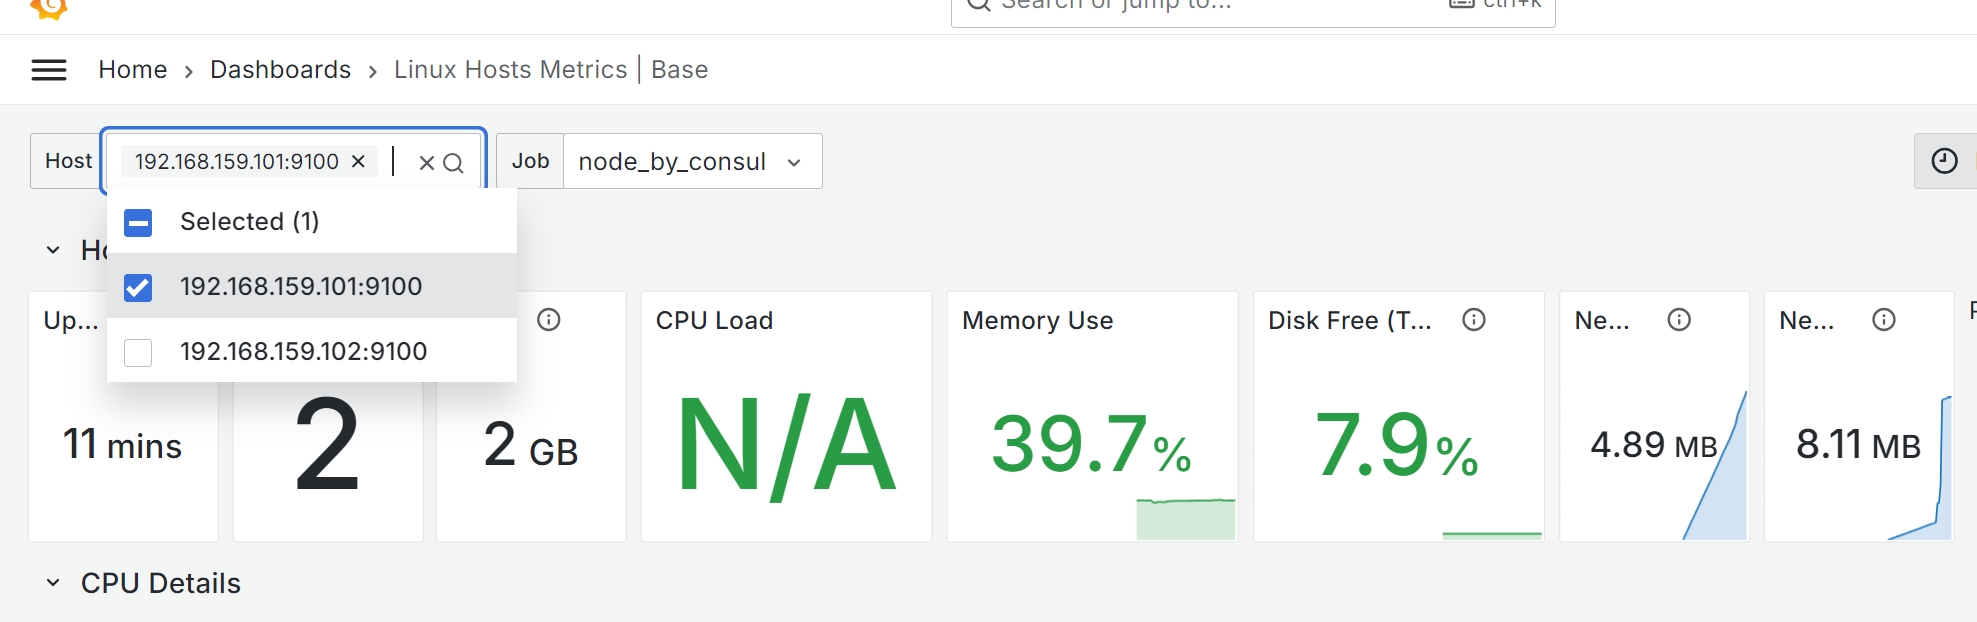
Task: Click the Job variable label
Action: (x=530, y=161)
